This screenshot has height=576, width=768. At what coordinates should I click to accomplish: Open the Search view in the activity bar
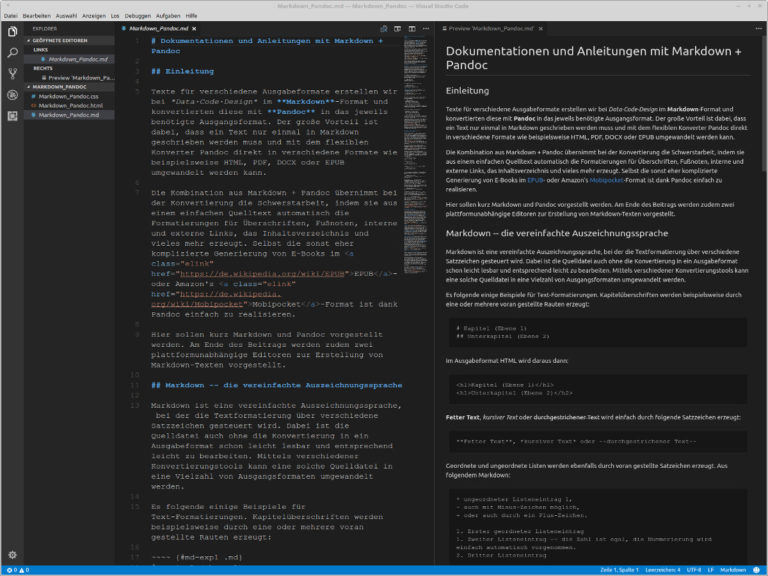coord(13,52)
